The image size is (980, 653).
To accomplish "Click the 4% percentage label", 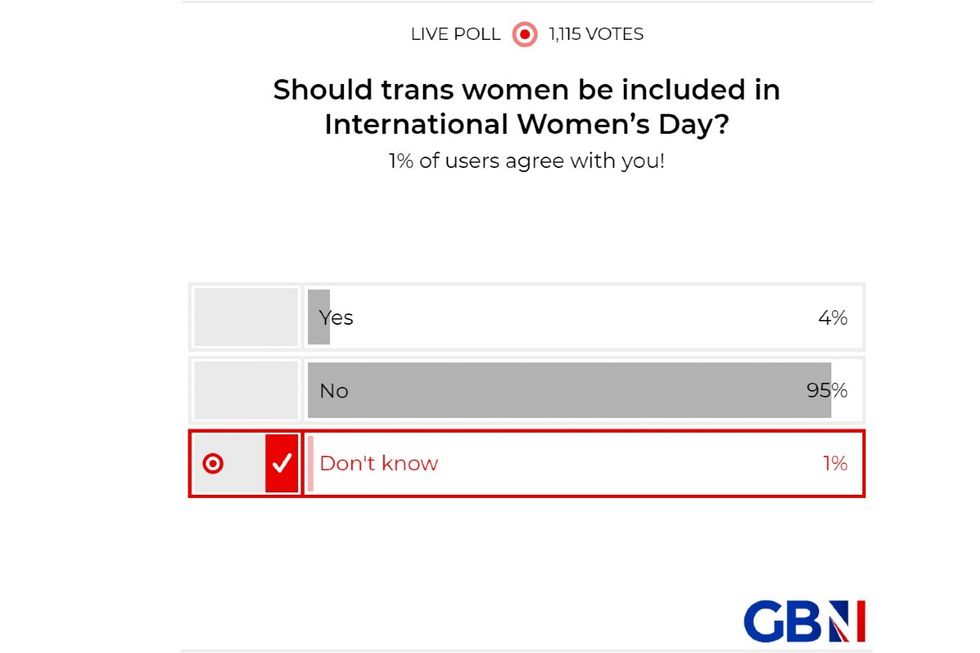I will (x=832, y=318).
